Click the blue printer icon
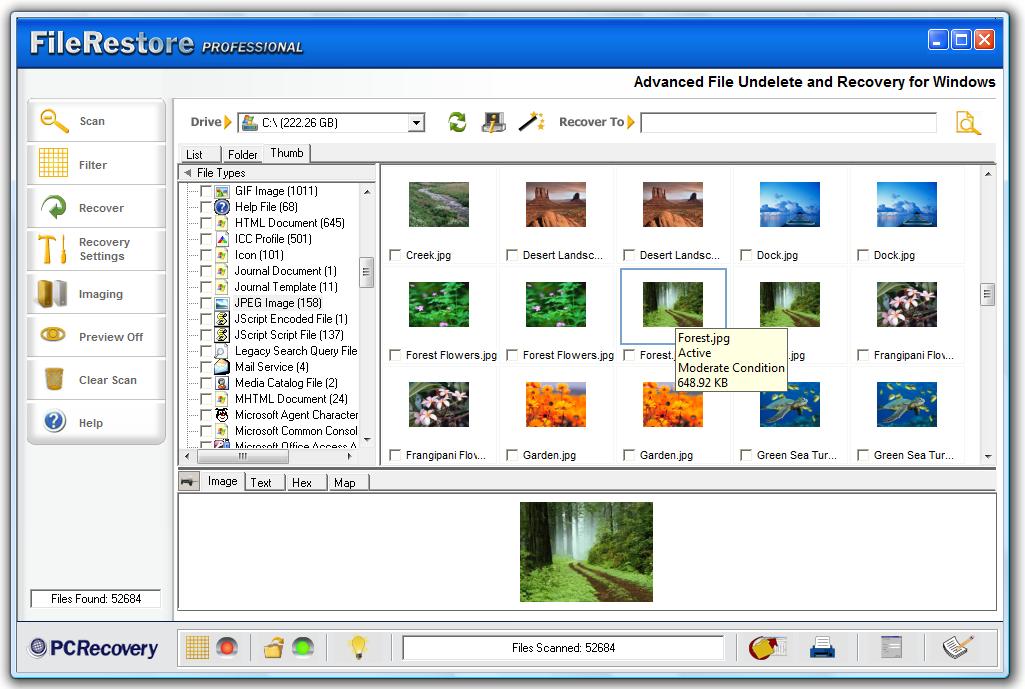The image size is (1025, 689). pyautogui.click(x=822, y=647)
